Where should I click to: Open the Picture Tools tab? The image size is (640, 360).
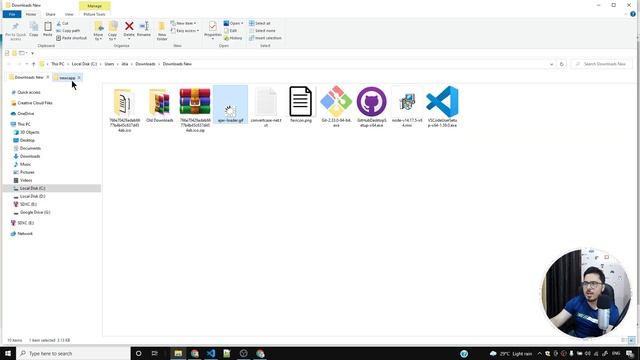[94, 14]
